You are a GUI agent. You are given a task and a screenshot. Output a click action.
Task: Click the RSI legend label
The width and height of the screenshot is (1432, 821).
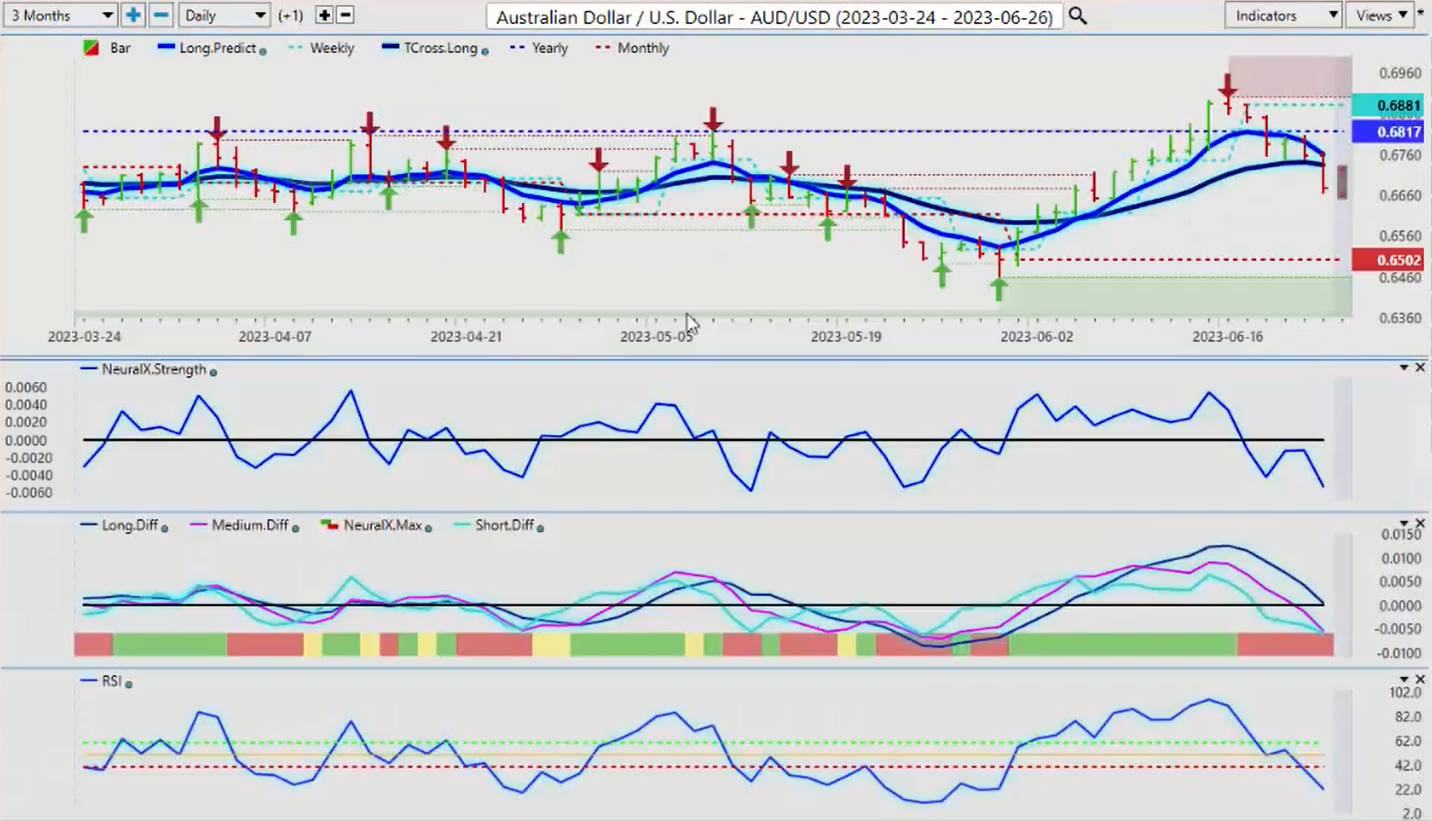[x=111, y=681]
